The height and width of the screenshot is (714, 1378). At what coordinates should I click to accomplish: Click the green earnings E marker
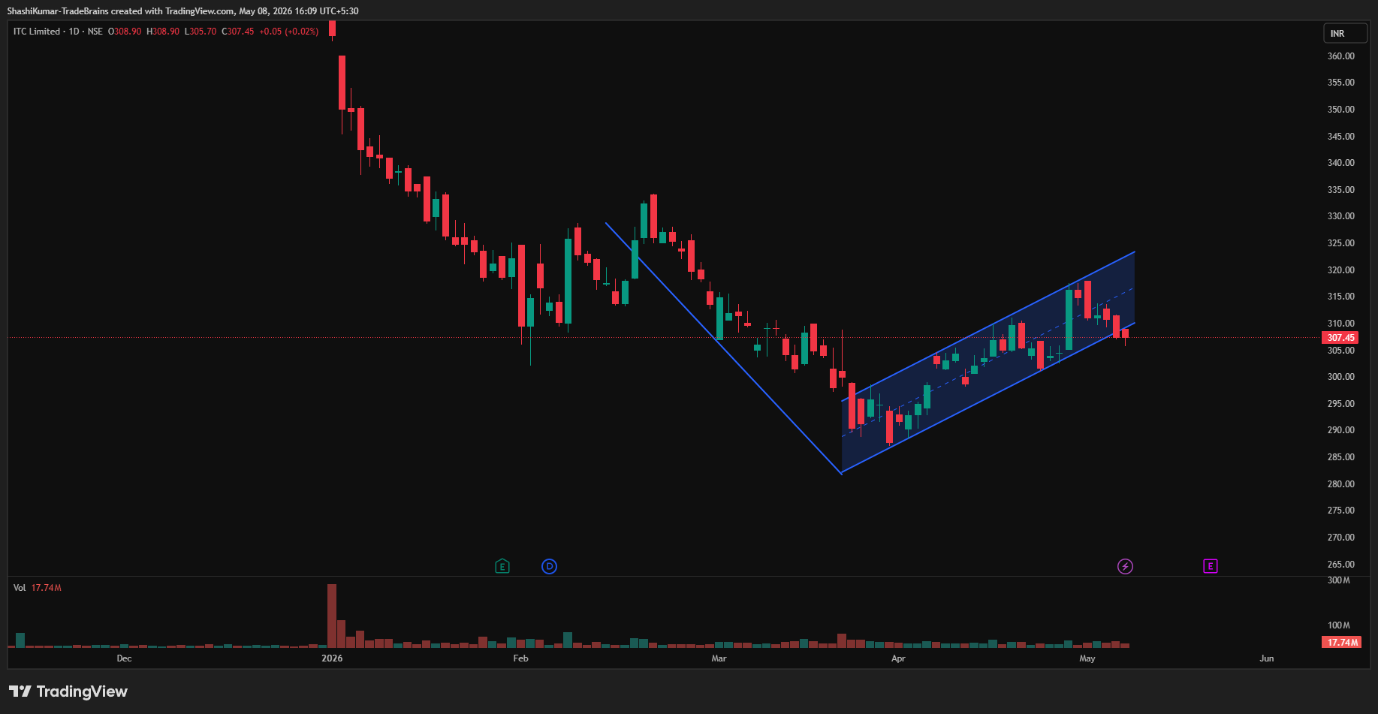tap(502, 567)
